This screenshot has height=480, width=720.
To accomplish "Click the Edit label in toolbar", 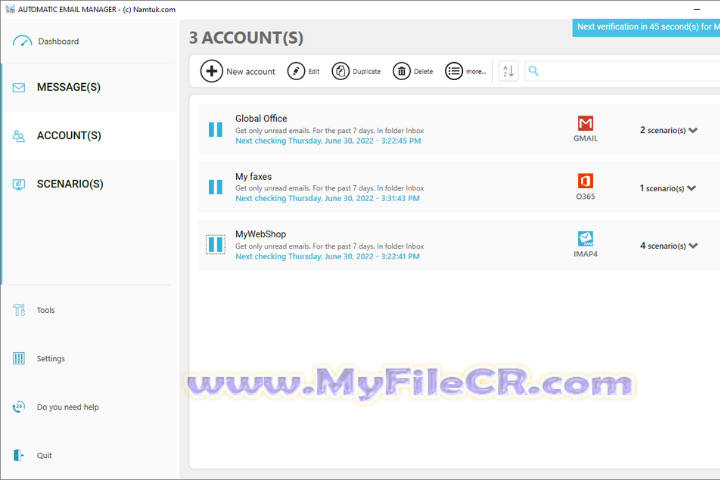I will coord(314,72).
